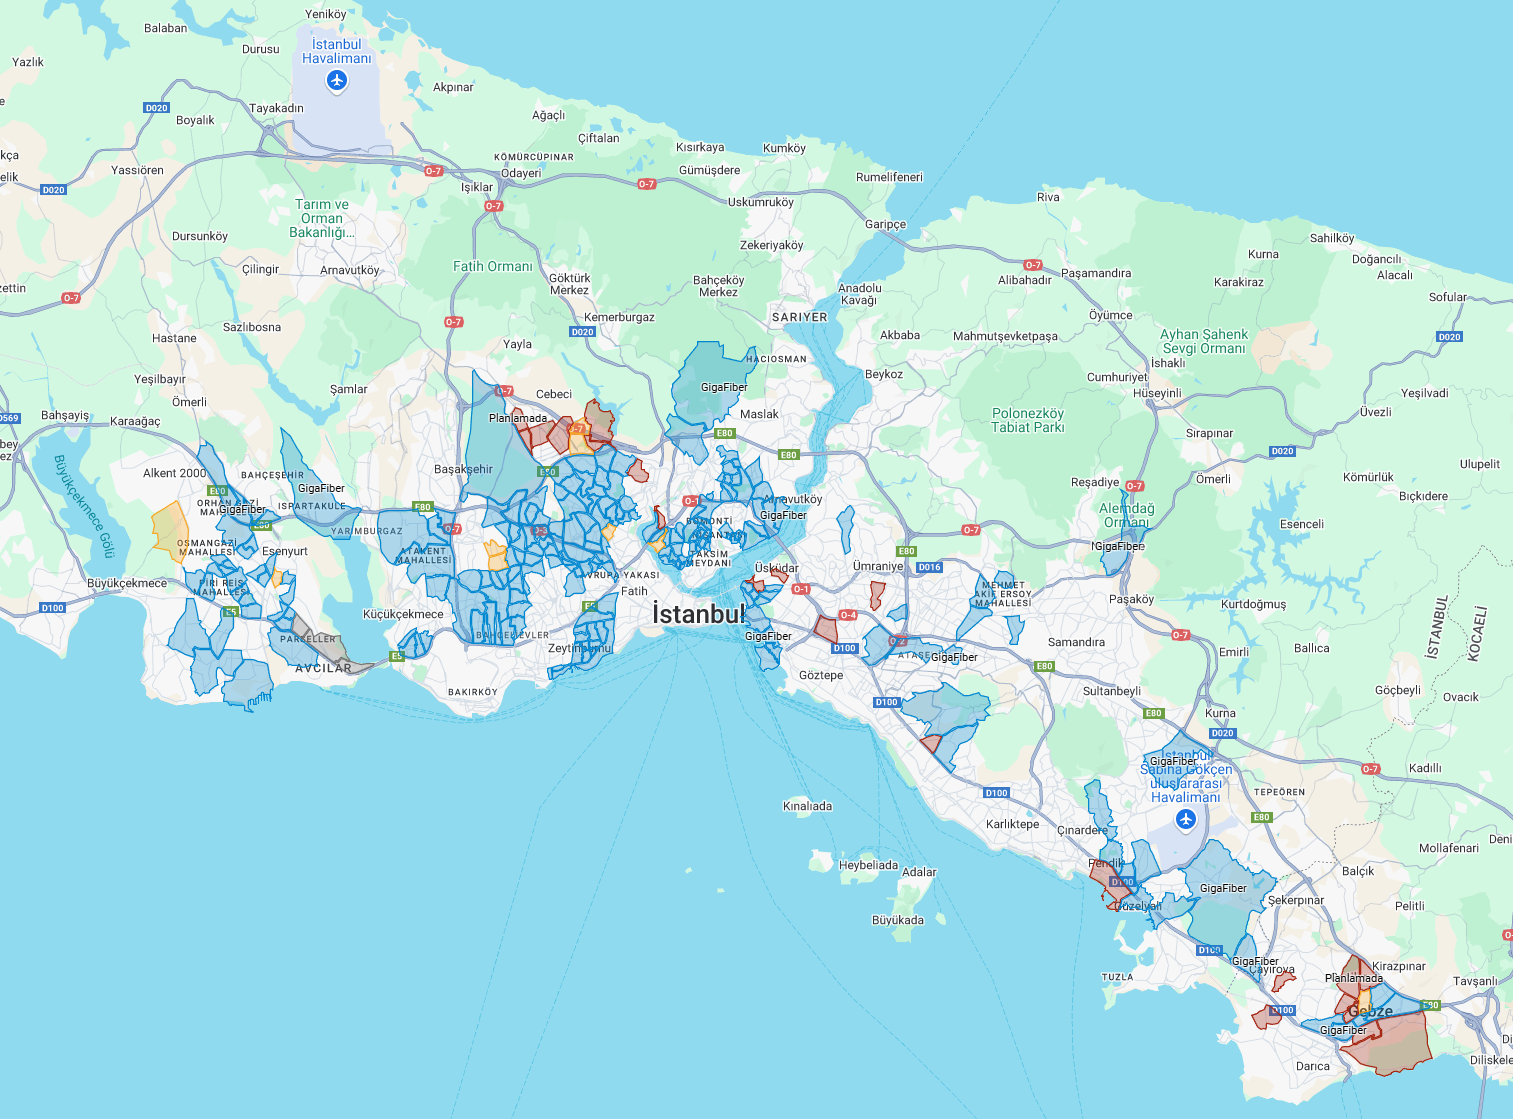1513x1119 pixels.
Task: Select the Büyükada island label
Action: coord(898,920)
